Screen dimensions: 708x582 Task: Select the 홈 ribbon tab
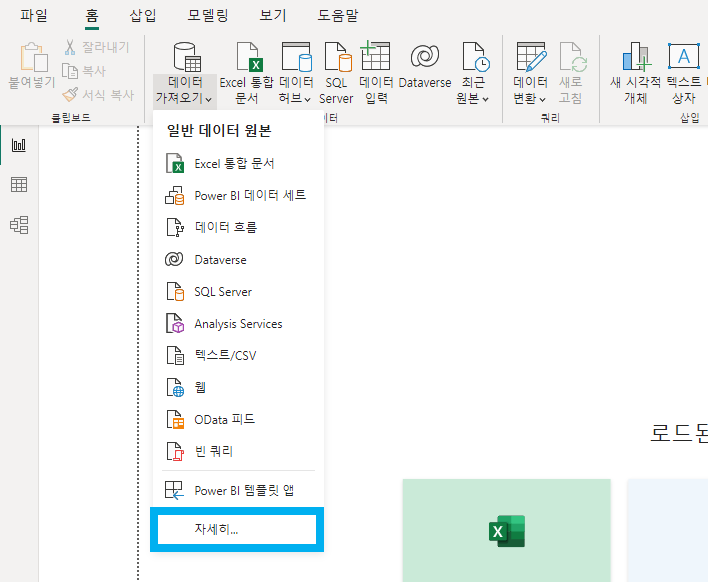pyautogui.click(x=92, y=16)
